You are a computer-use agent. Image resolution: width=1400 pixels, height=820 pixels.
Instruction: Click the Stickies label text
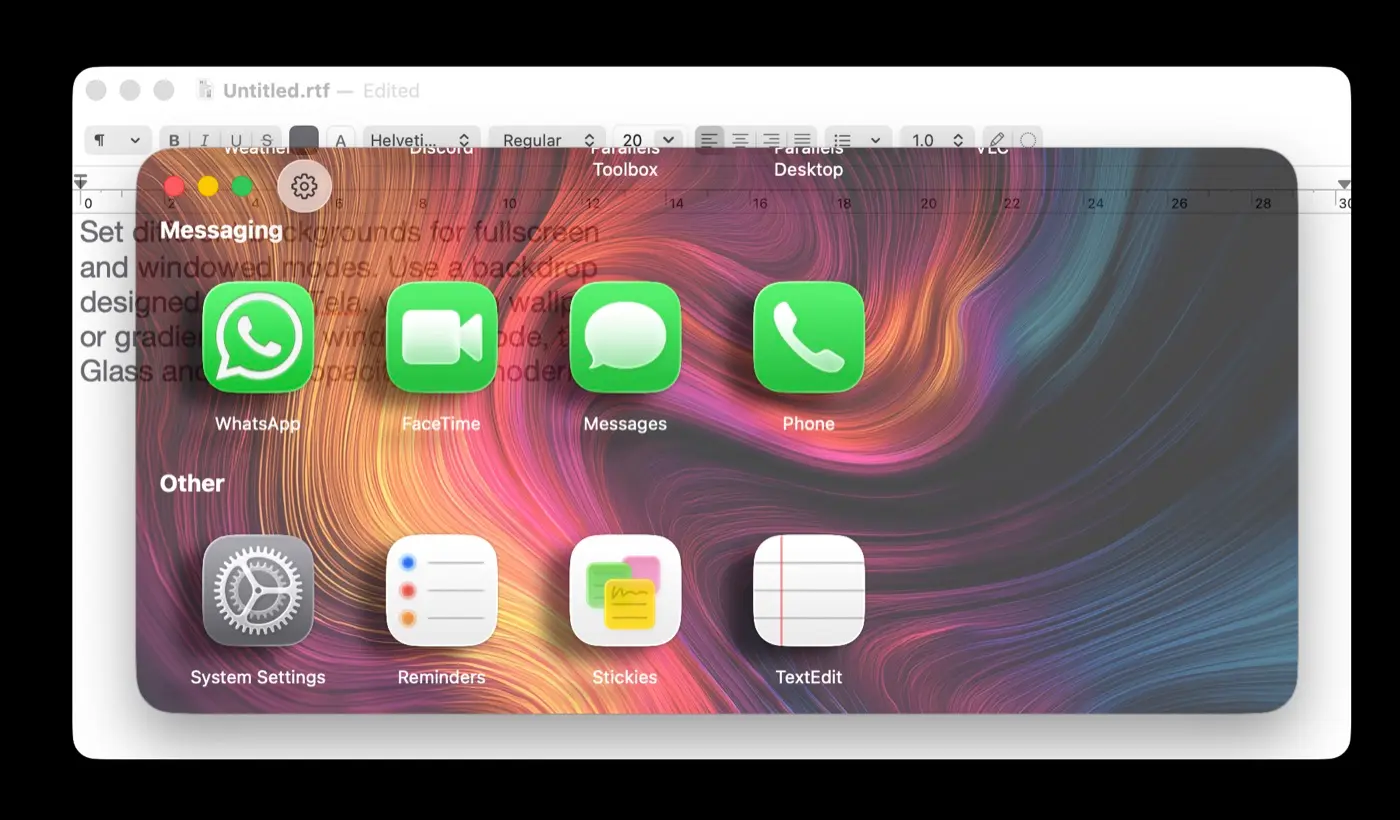coord(625,677)
